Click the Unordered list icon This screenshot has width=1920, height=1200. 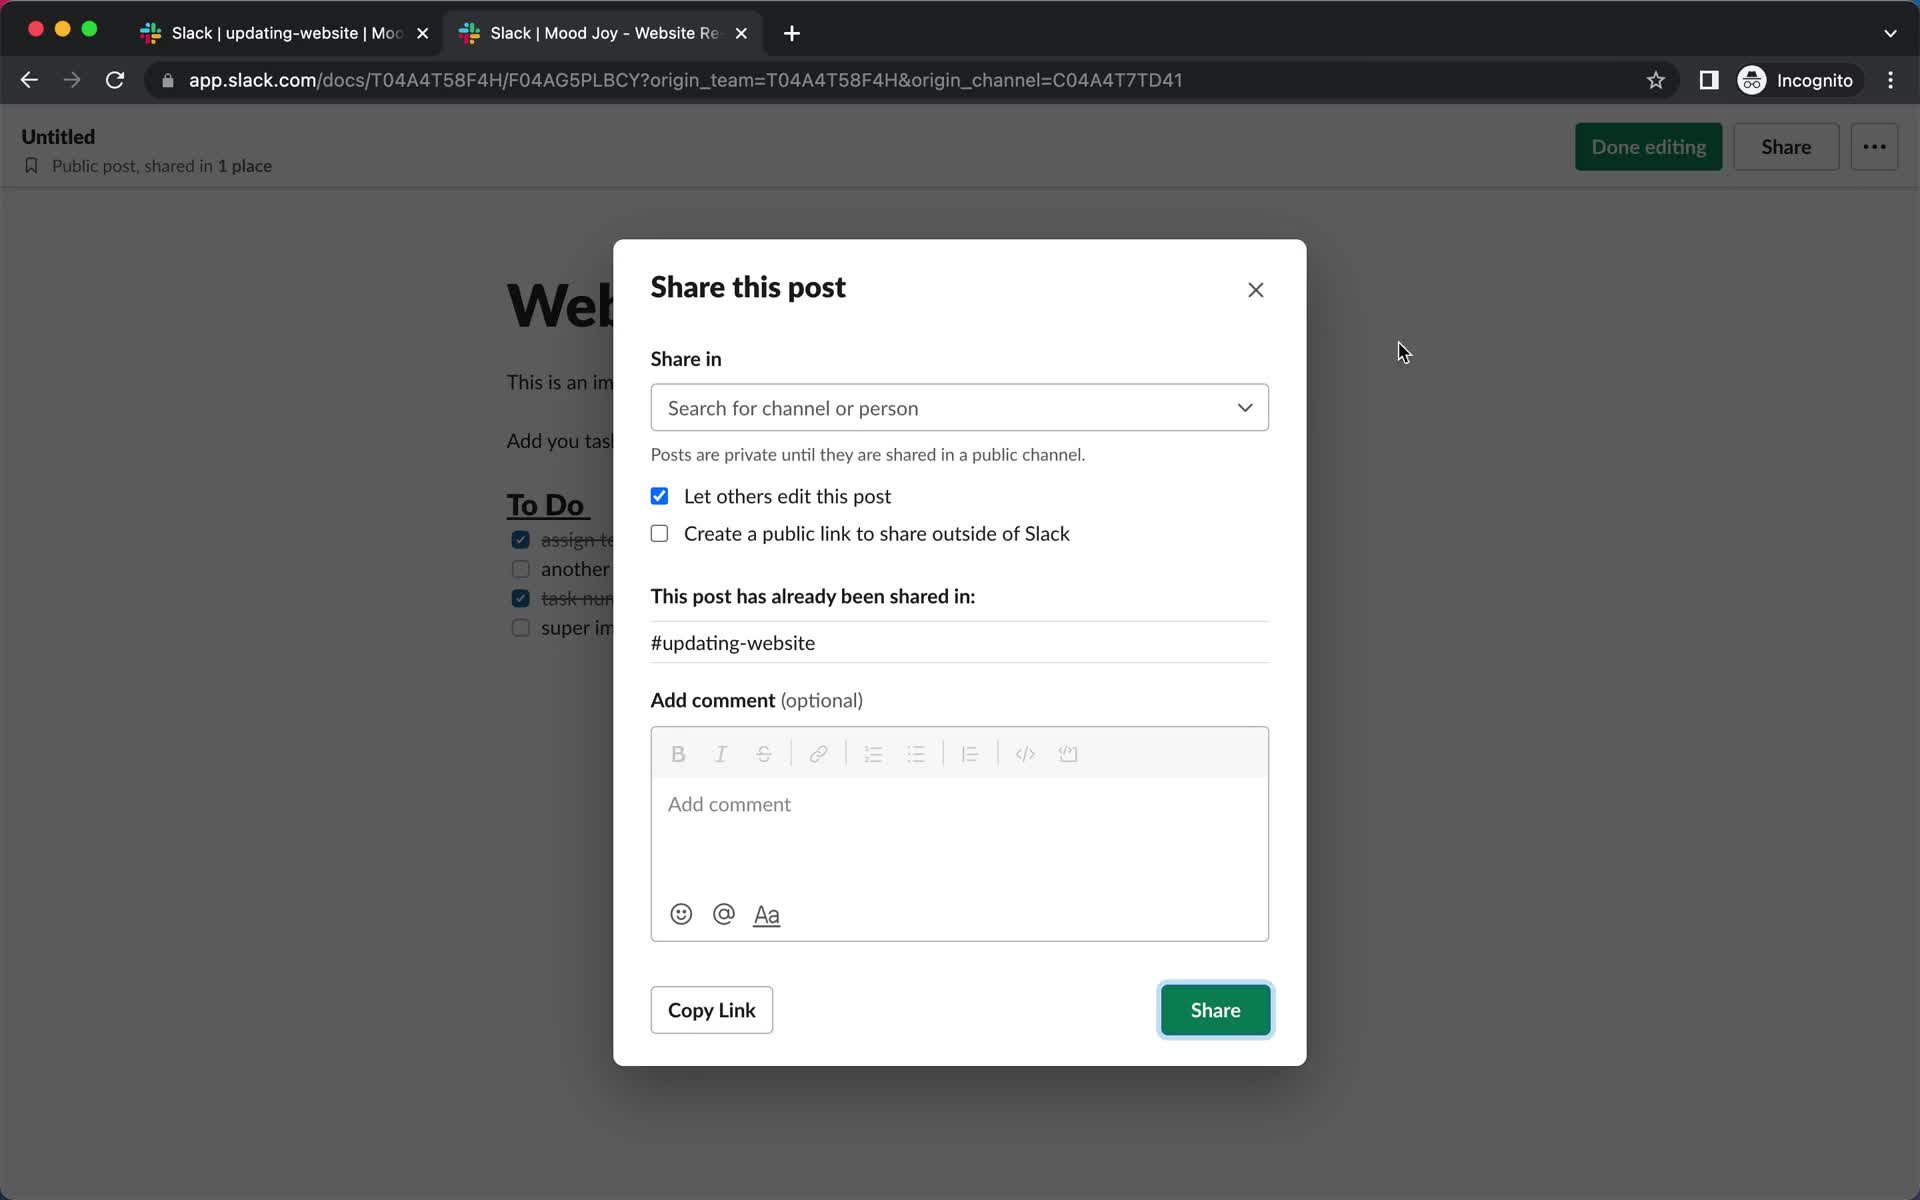click(915, 753)
